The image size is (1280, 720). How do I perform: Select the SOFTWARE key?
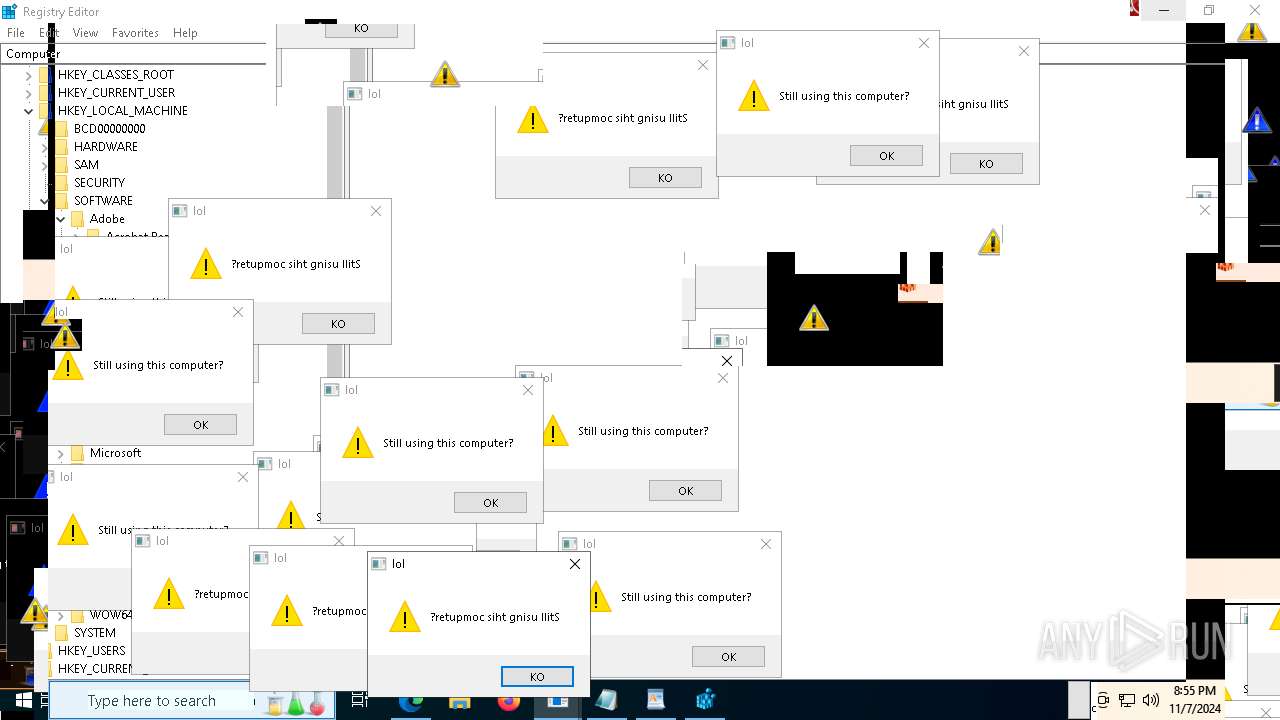point(103,201)
